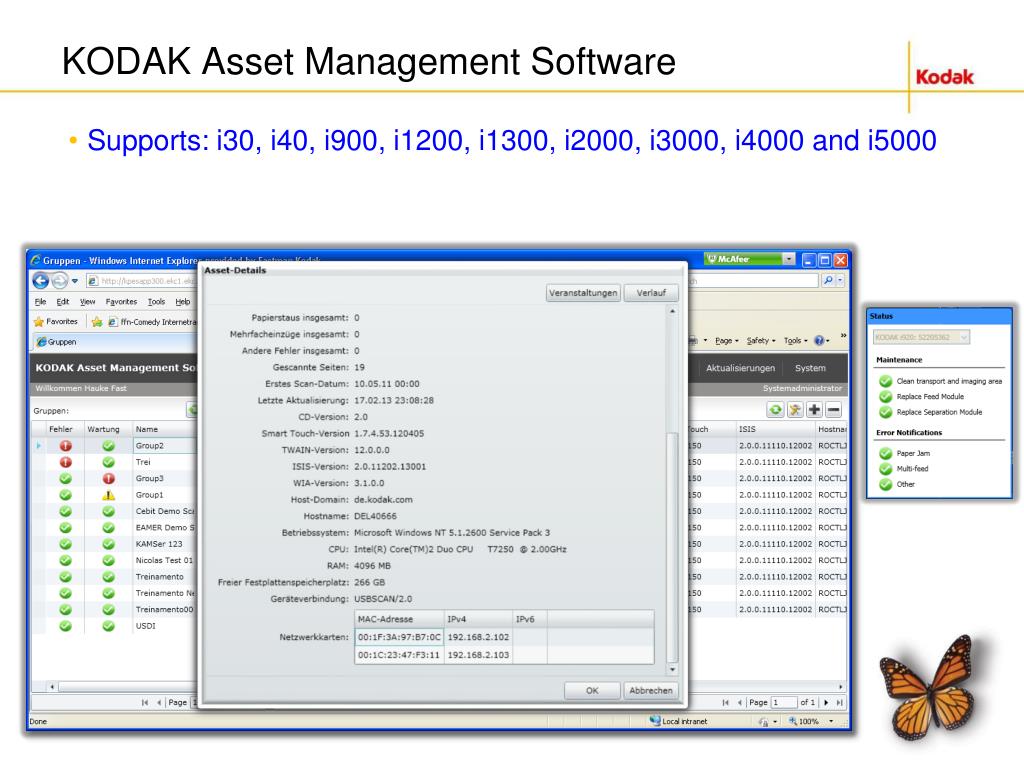Open the search provider dropdown arrow
Viewport: 1024px width, 768px height.
(840, 280)
